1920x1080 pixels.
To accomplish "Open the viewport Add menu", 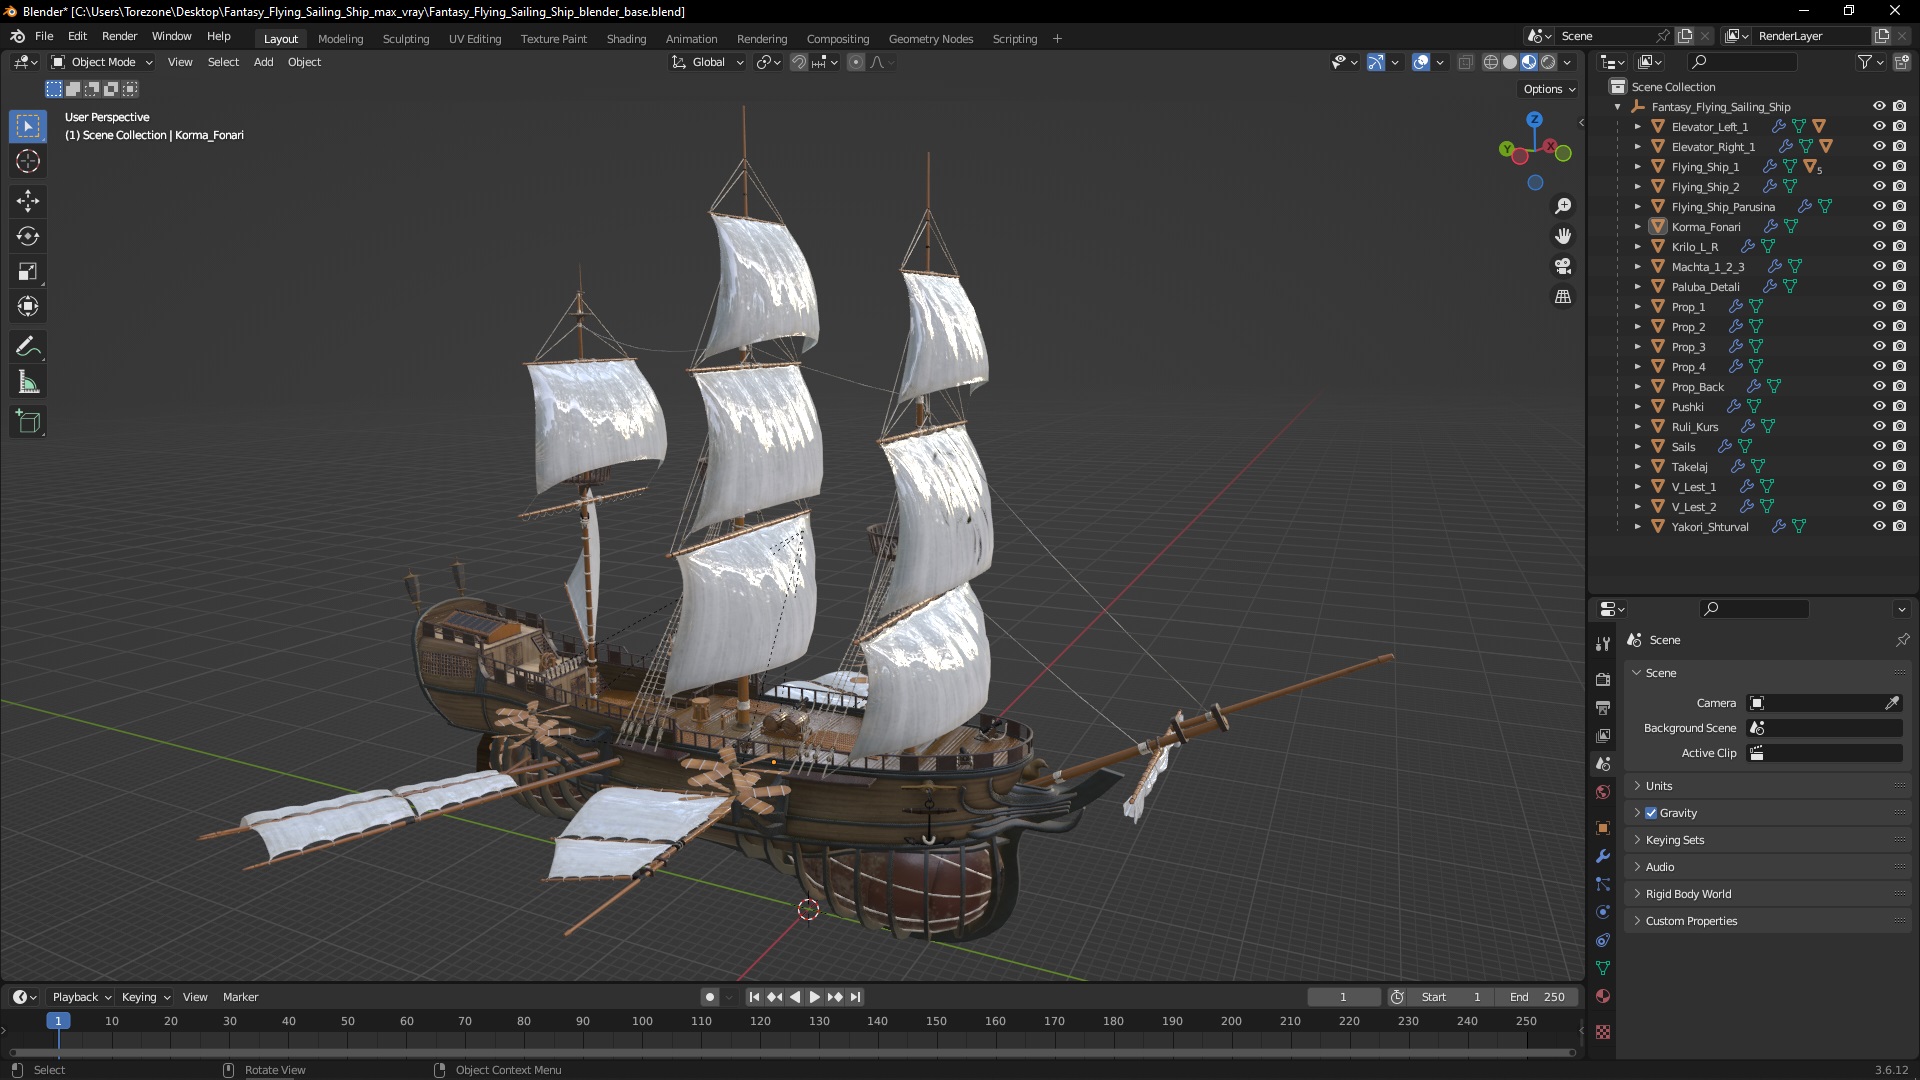I will coord(263,62).
